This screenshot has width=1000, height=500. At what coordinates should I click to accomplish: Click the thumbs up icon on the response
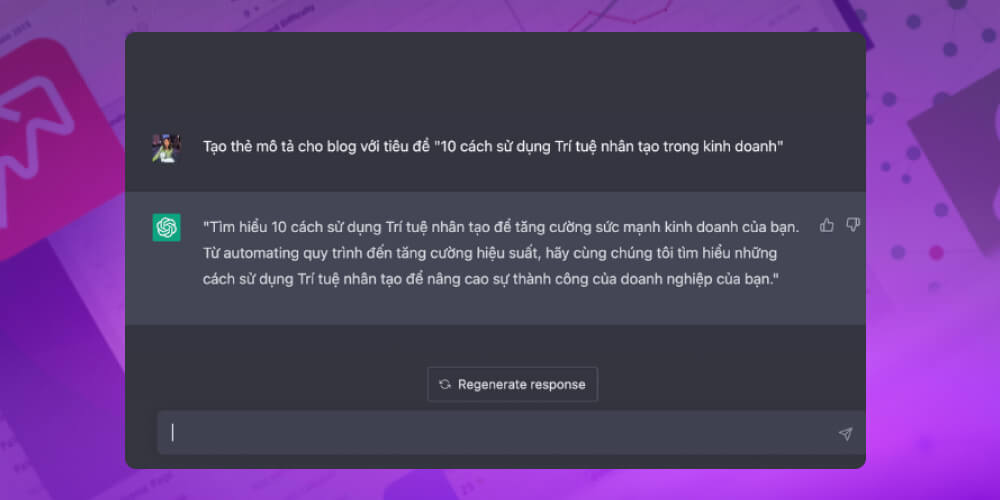pyautogui.click(x=827, y=226)
